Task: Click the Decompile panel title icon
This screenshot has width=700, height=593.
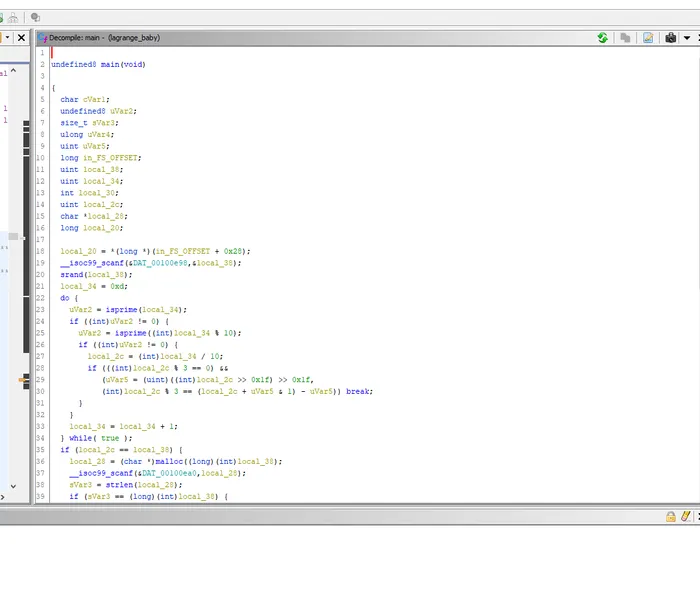Action: [x=42, y=37]
